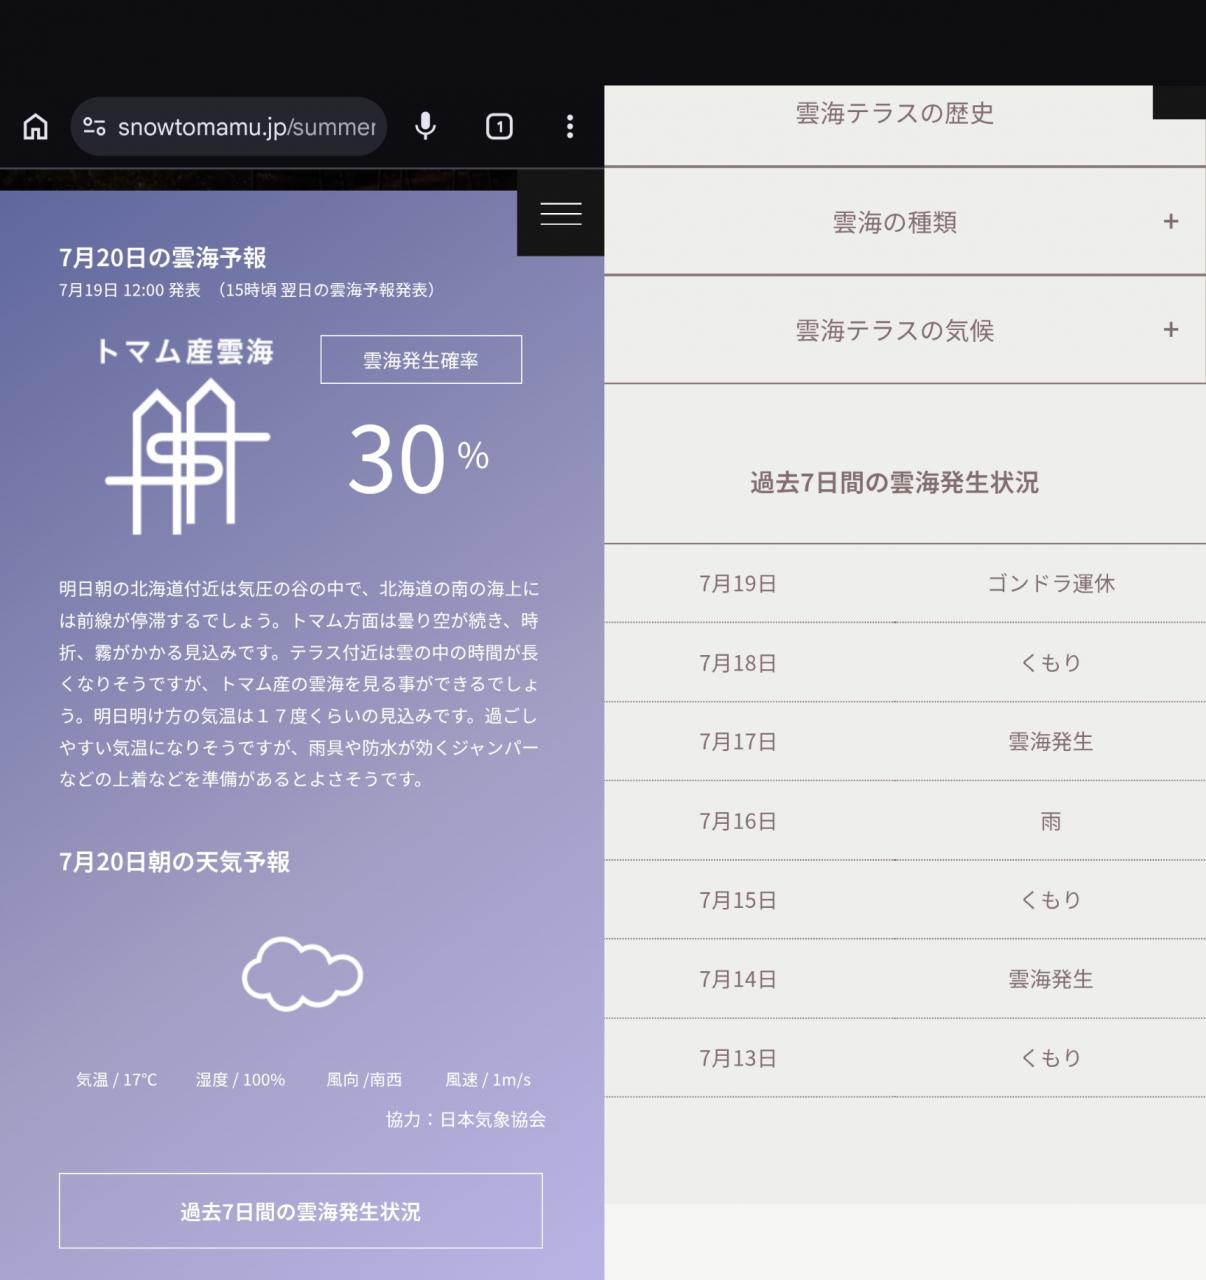Click the forecast description paragraph

[300, 684]
